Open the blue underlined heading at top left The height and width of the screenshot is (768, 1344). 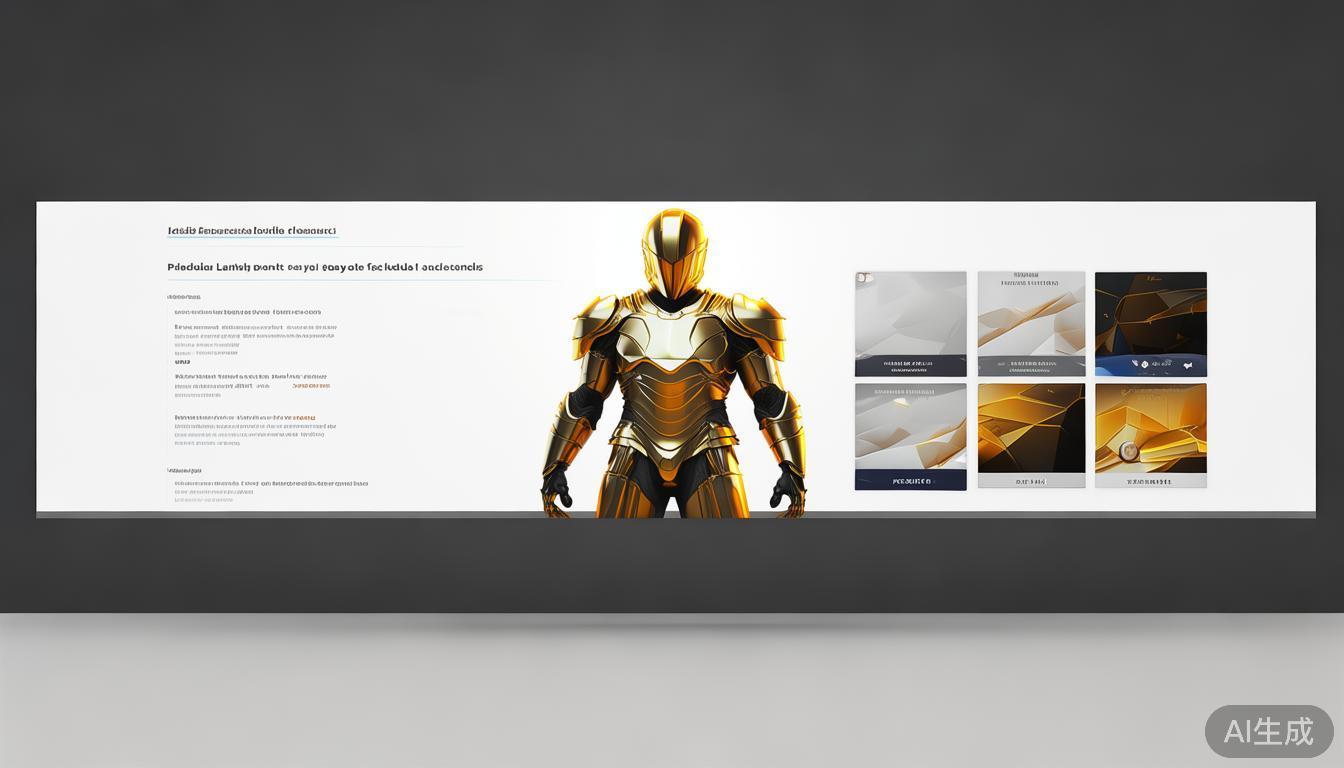(x=252, y=231)
